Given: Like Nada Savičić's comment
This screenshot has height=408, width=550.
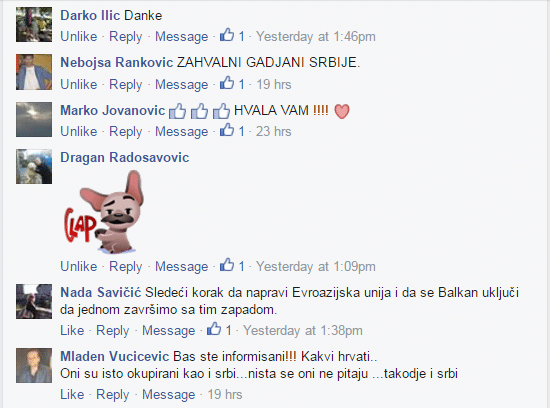Looking at the screenshot, I should 72,330.
